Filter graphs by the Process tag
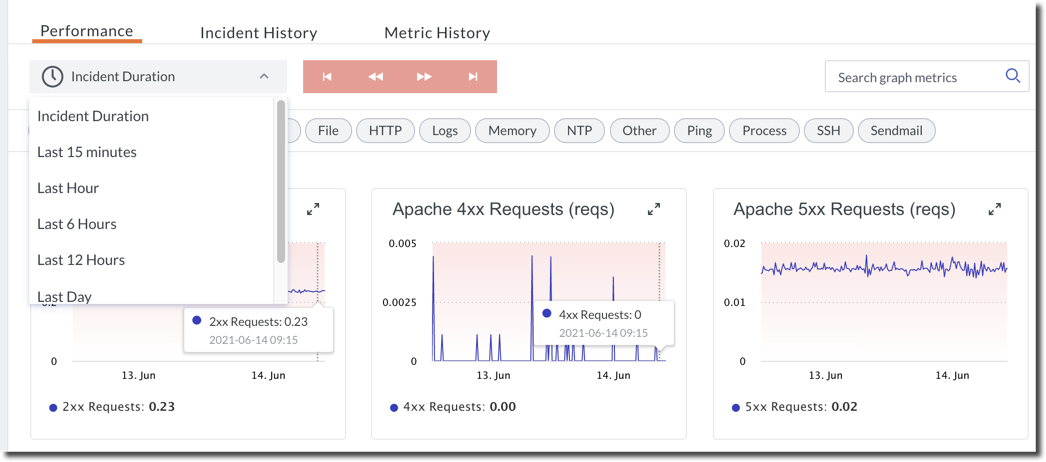This screenshot has width=1046, height=462. 764,130
